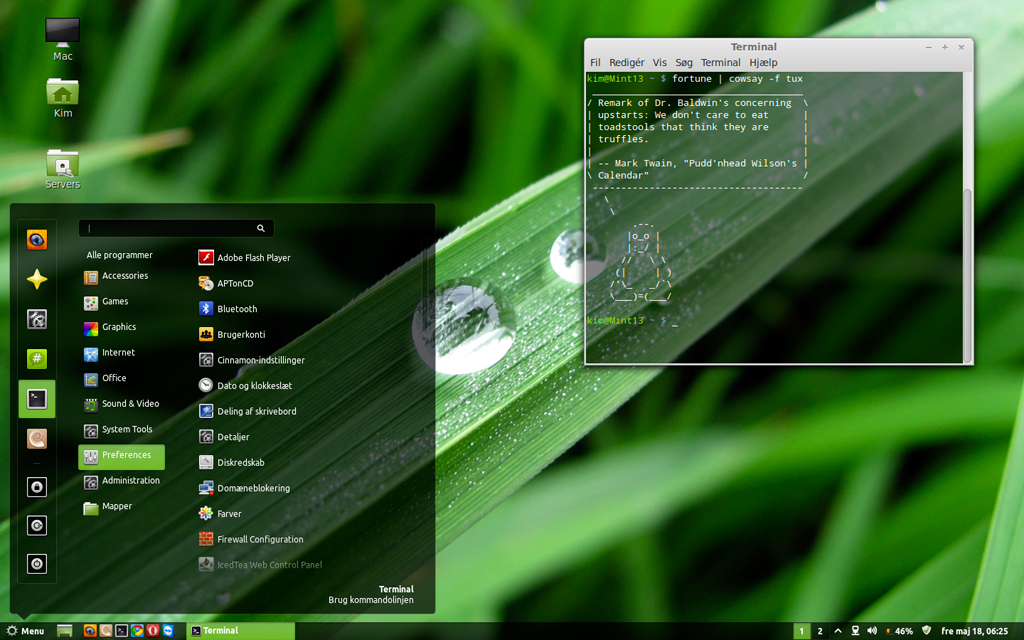This screenshot has height=640, width=1024.
Task: Click the show desktop icon in panel
Action: 65,630
